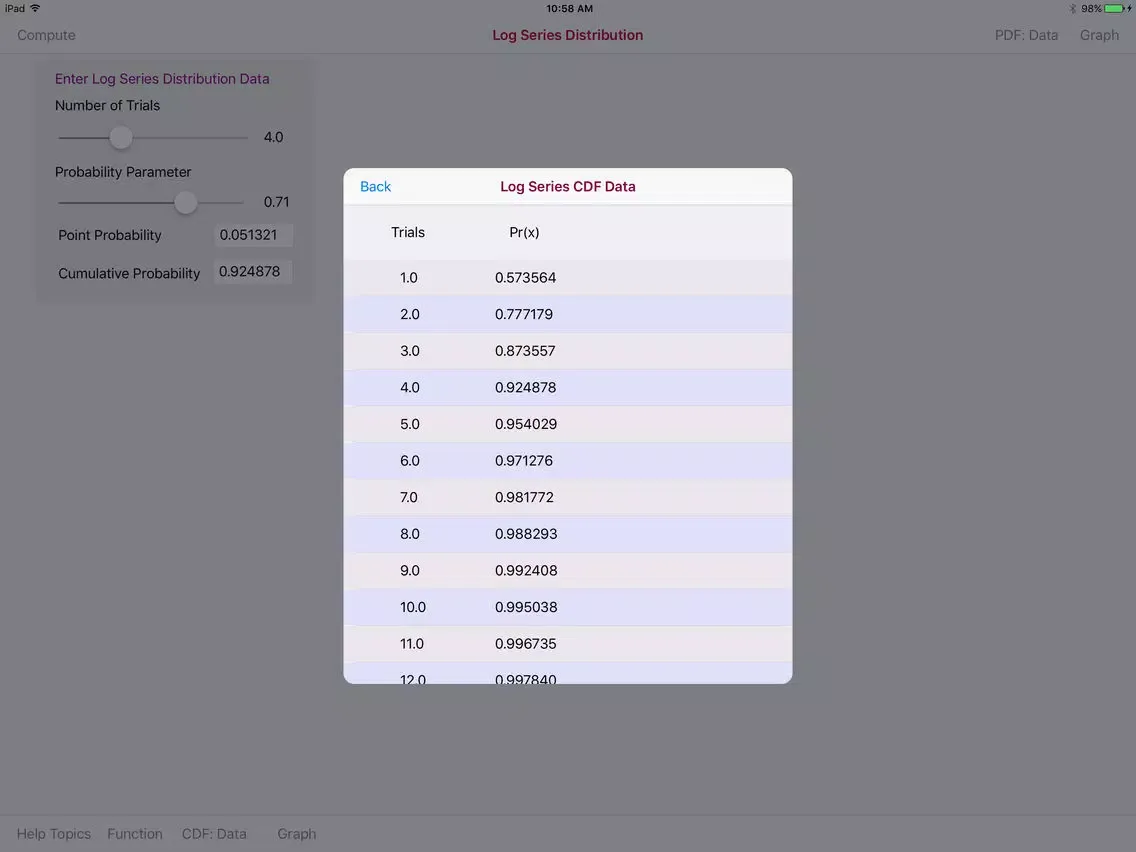Image resolution: width=1136 pixels, height=852 pixels.
Task: Select the value 0.573564
Action: point(525,277)
